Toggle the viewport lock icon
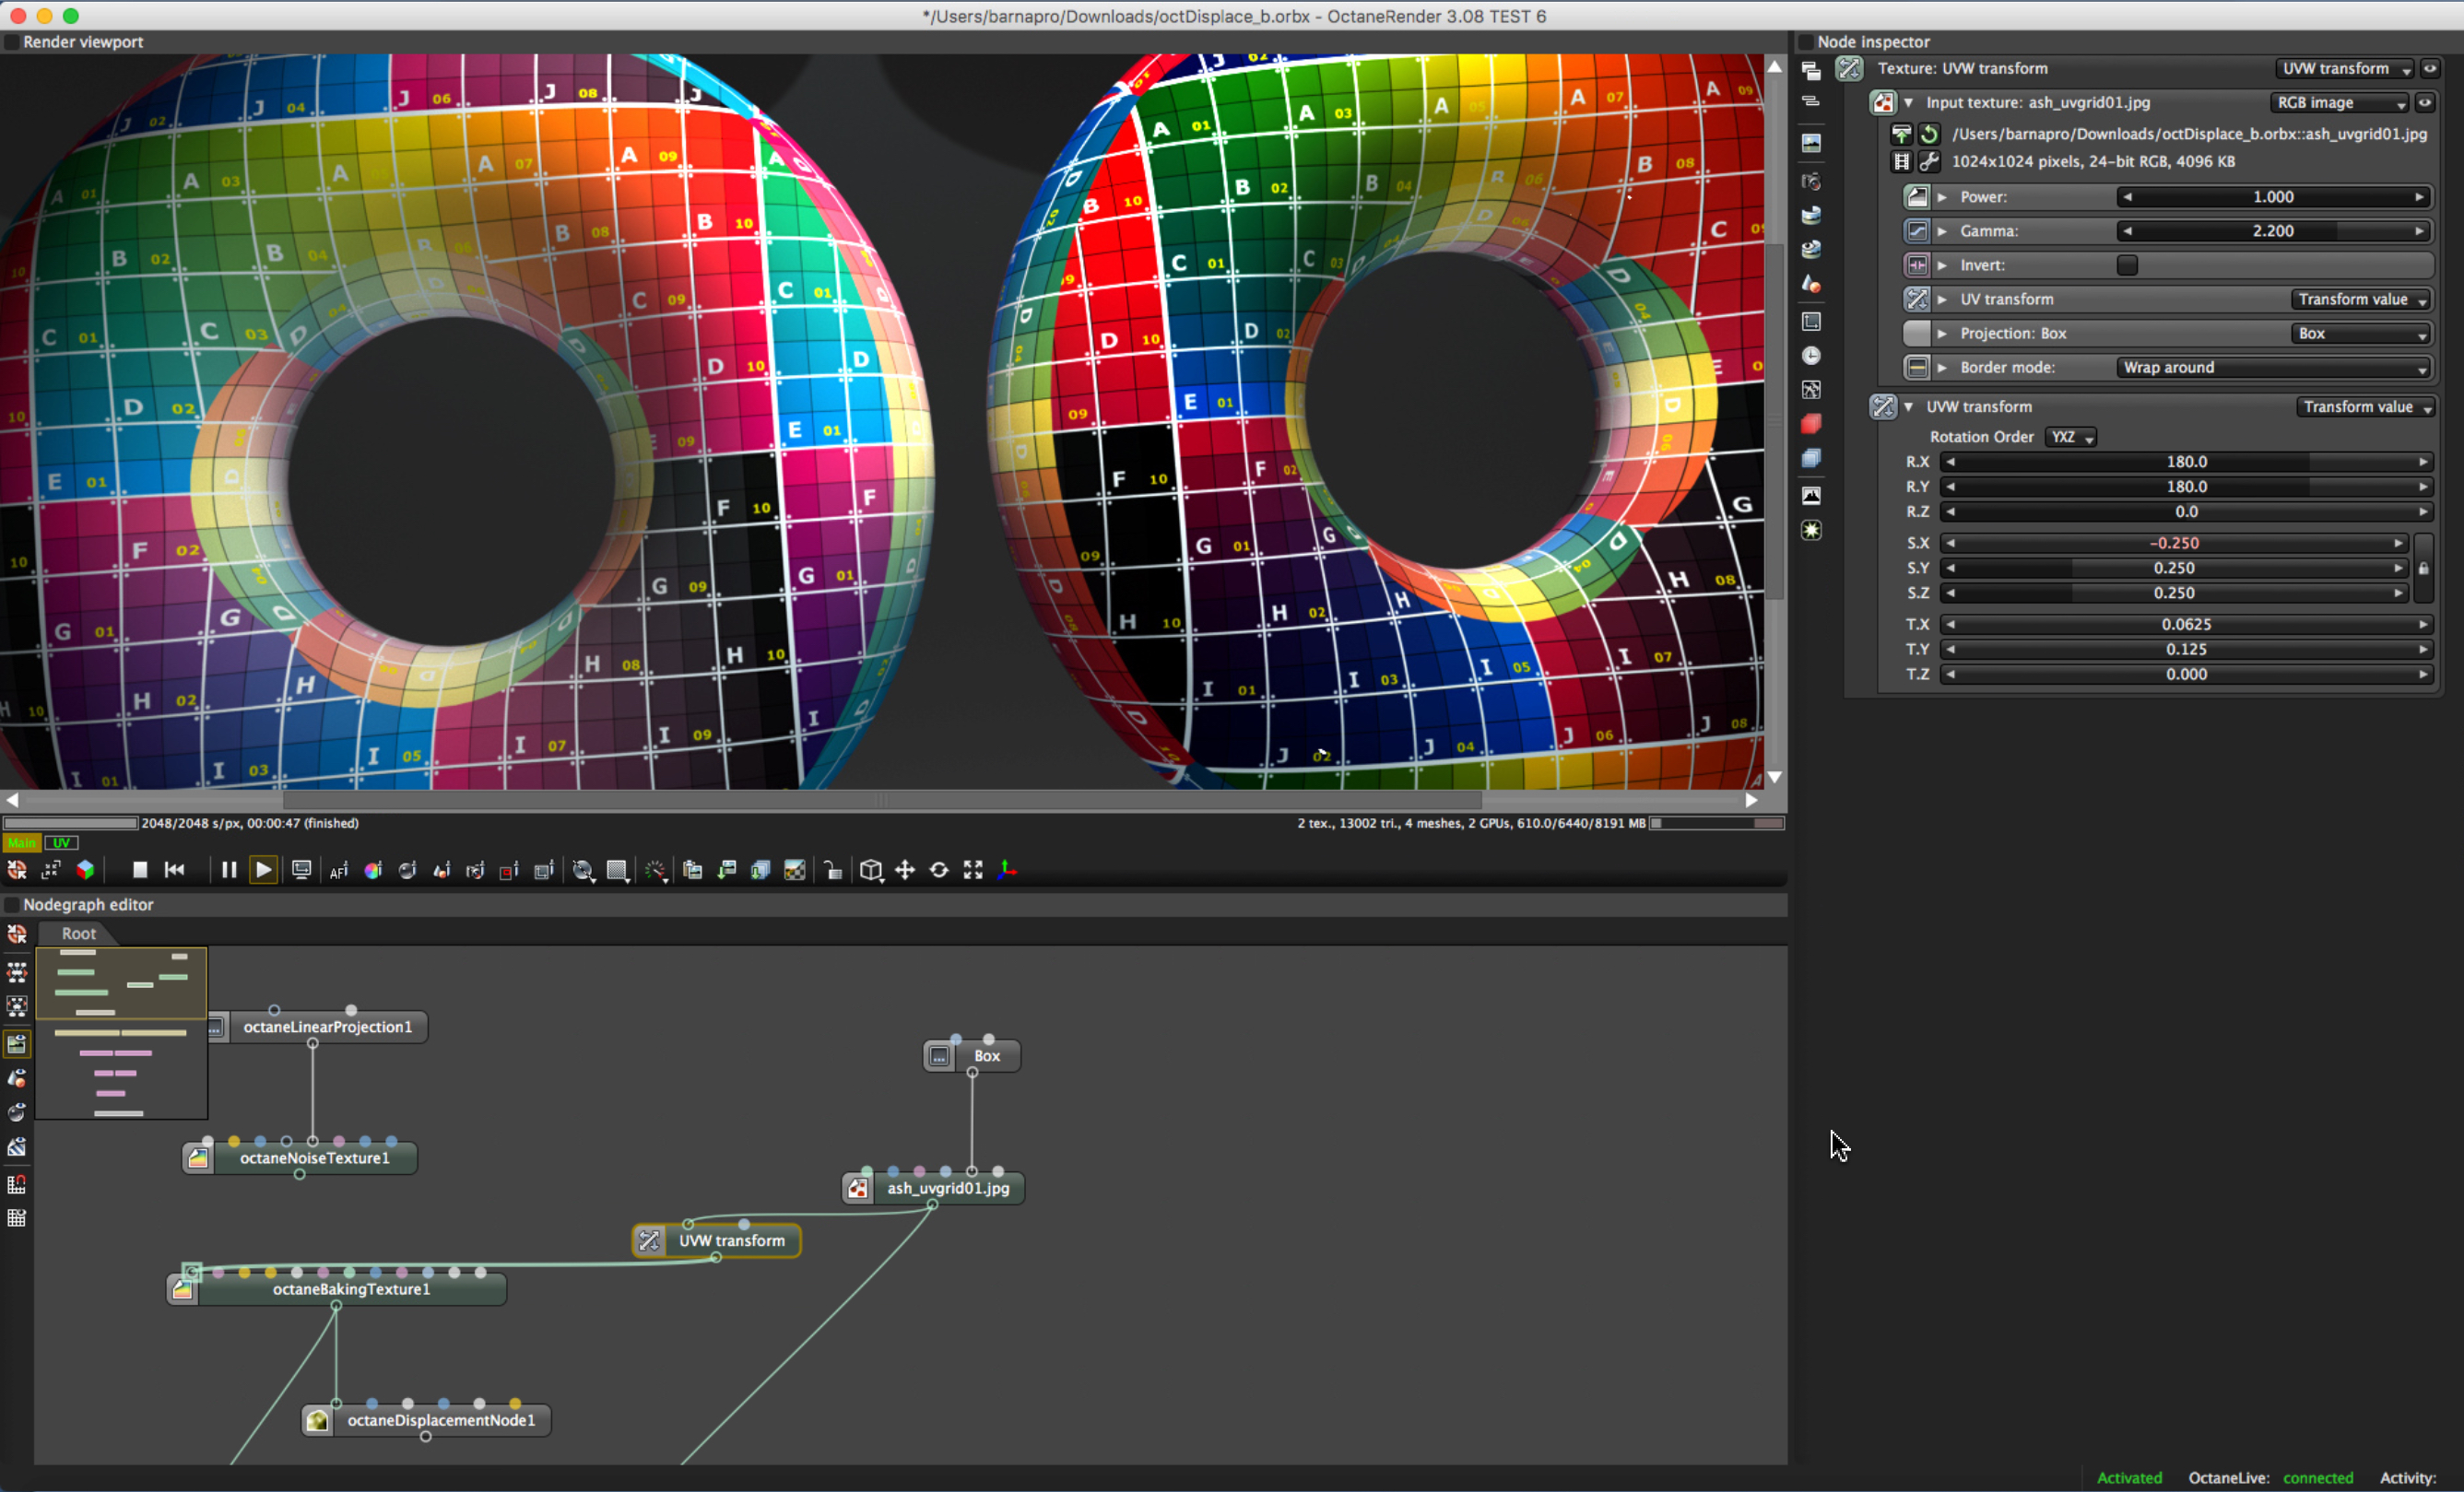The width and height of the screenshot is (2464, 1492). point(832,870)
